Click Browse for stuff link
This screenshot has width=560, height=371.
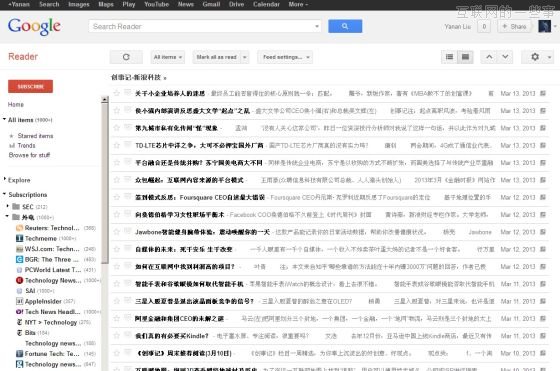29,155
